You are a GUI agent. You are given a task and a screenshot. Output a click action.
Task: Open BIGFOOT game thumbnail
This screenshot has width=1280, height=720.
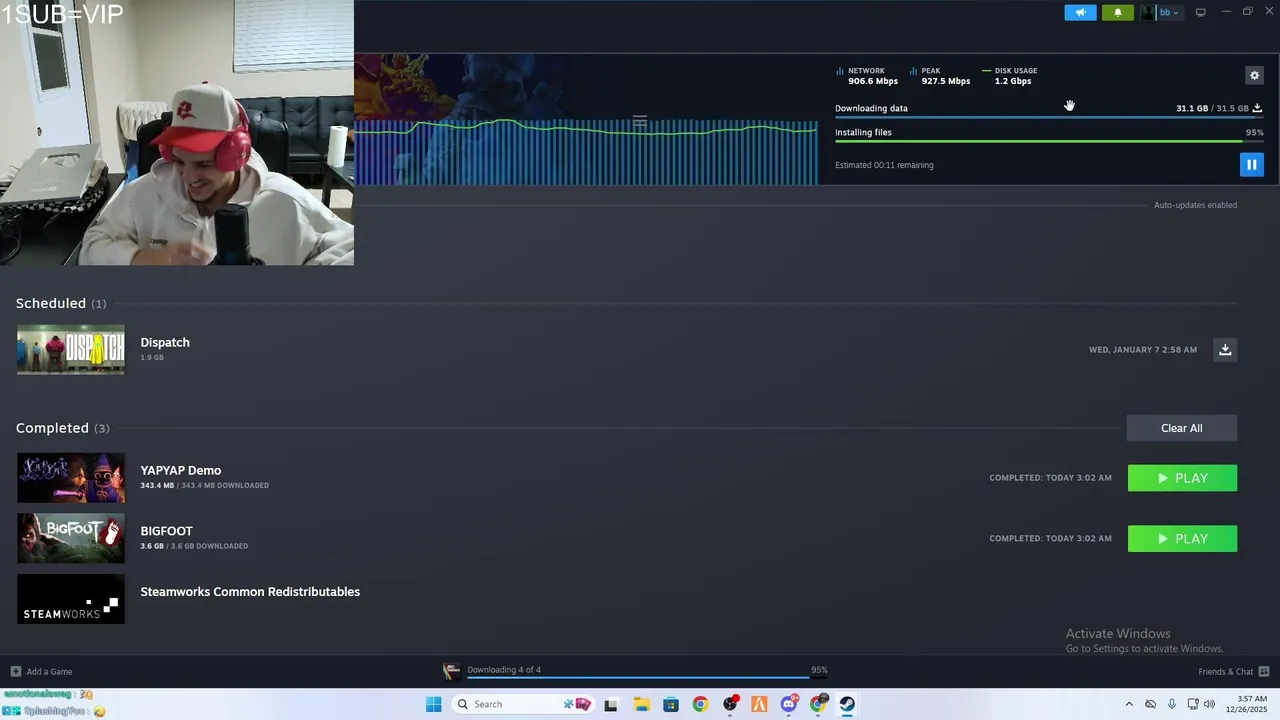tap(71, 538)
